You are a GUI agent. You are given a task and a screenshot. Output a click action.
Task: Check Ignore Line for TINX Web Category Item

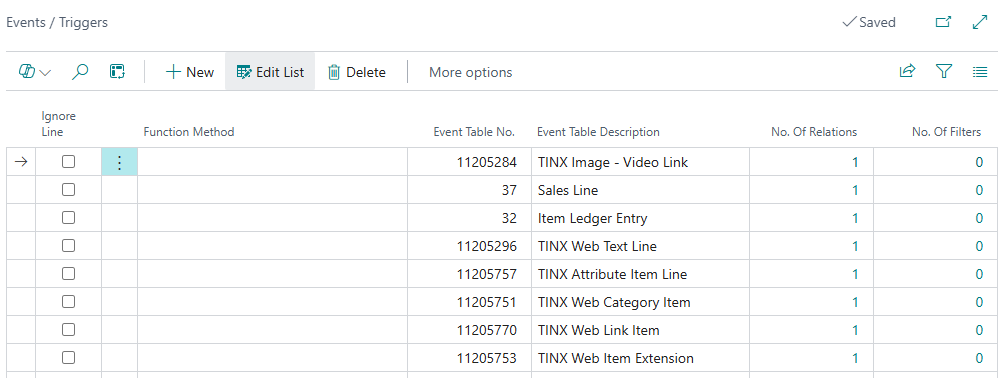pyautogui.click(x=68, y=302)
